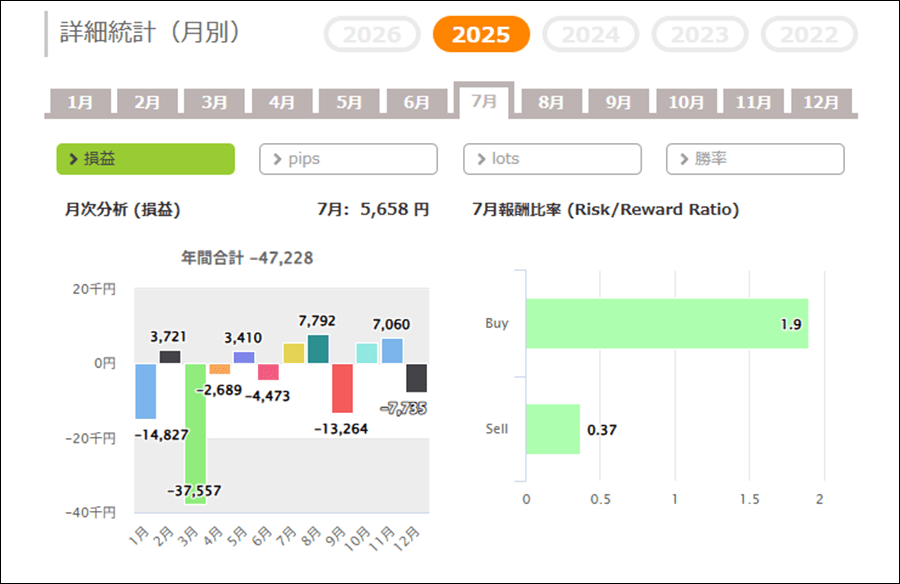The height and width of the screenshot is (584, 900).
Task: Open the 1月 month tab
Action: [80, 102]
